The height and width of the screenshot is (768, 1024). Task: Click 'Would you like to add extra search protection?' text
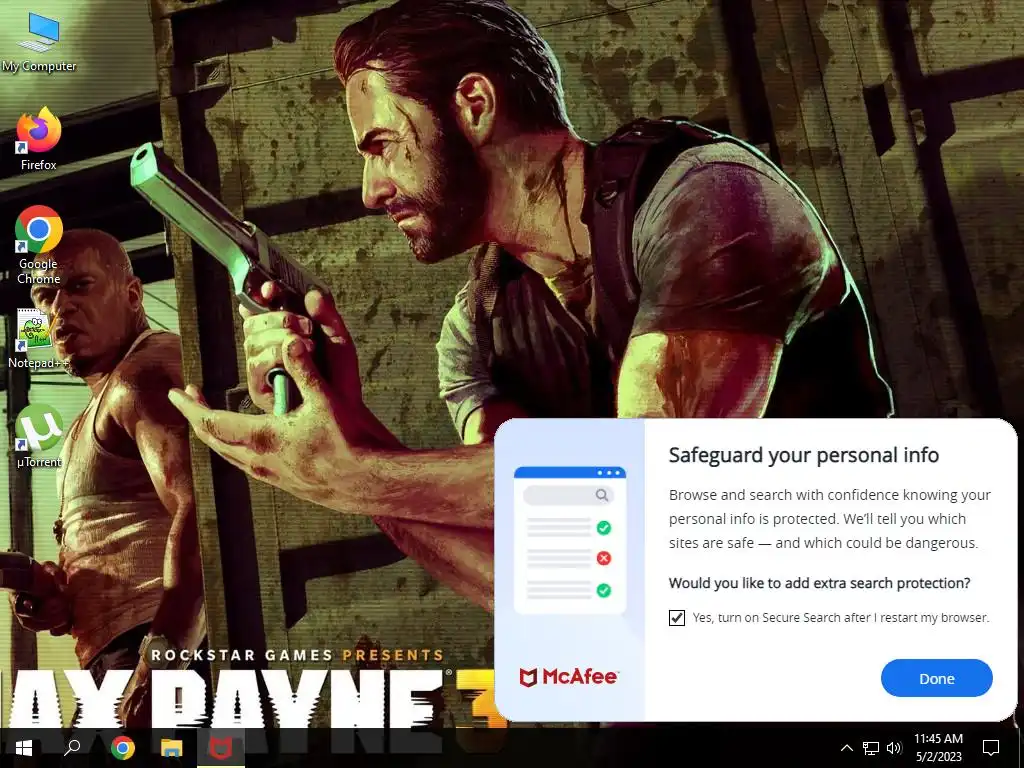pyautogui.click(x=820, y=583)
